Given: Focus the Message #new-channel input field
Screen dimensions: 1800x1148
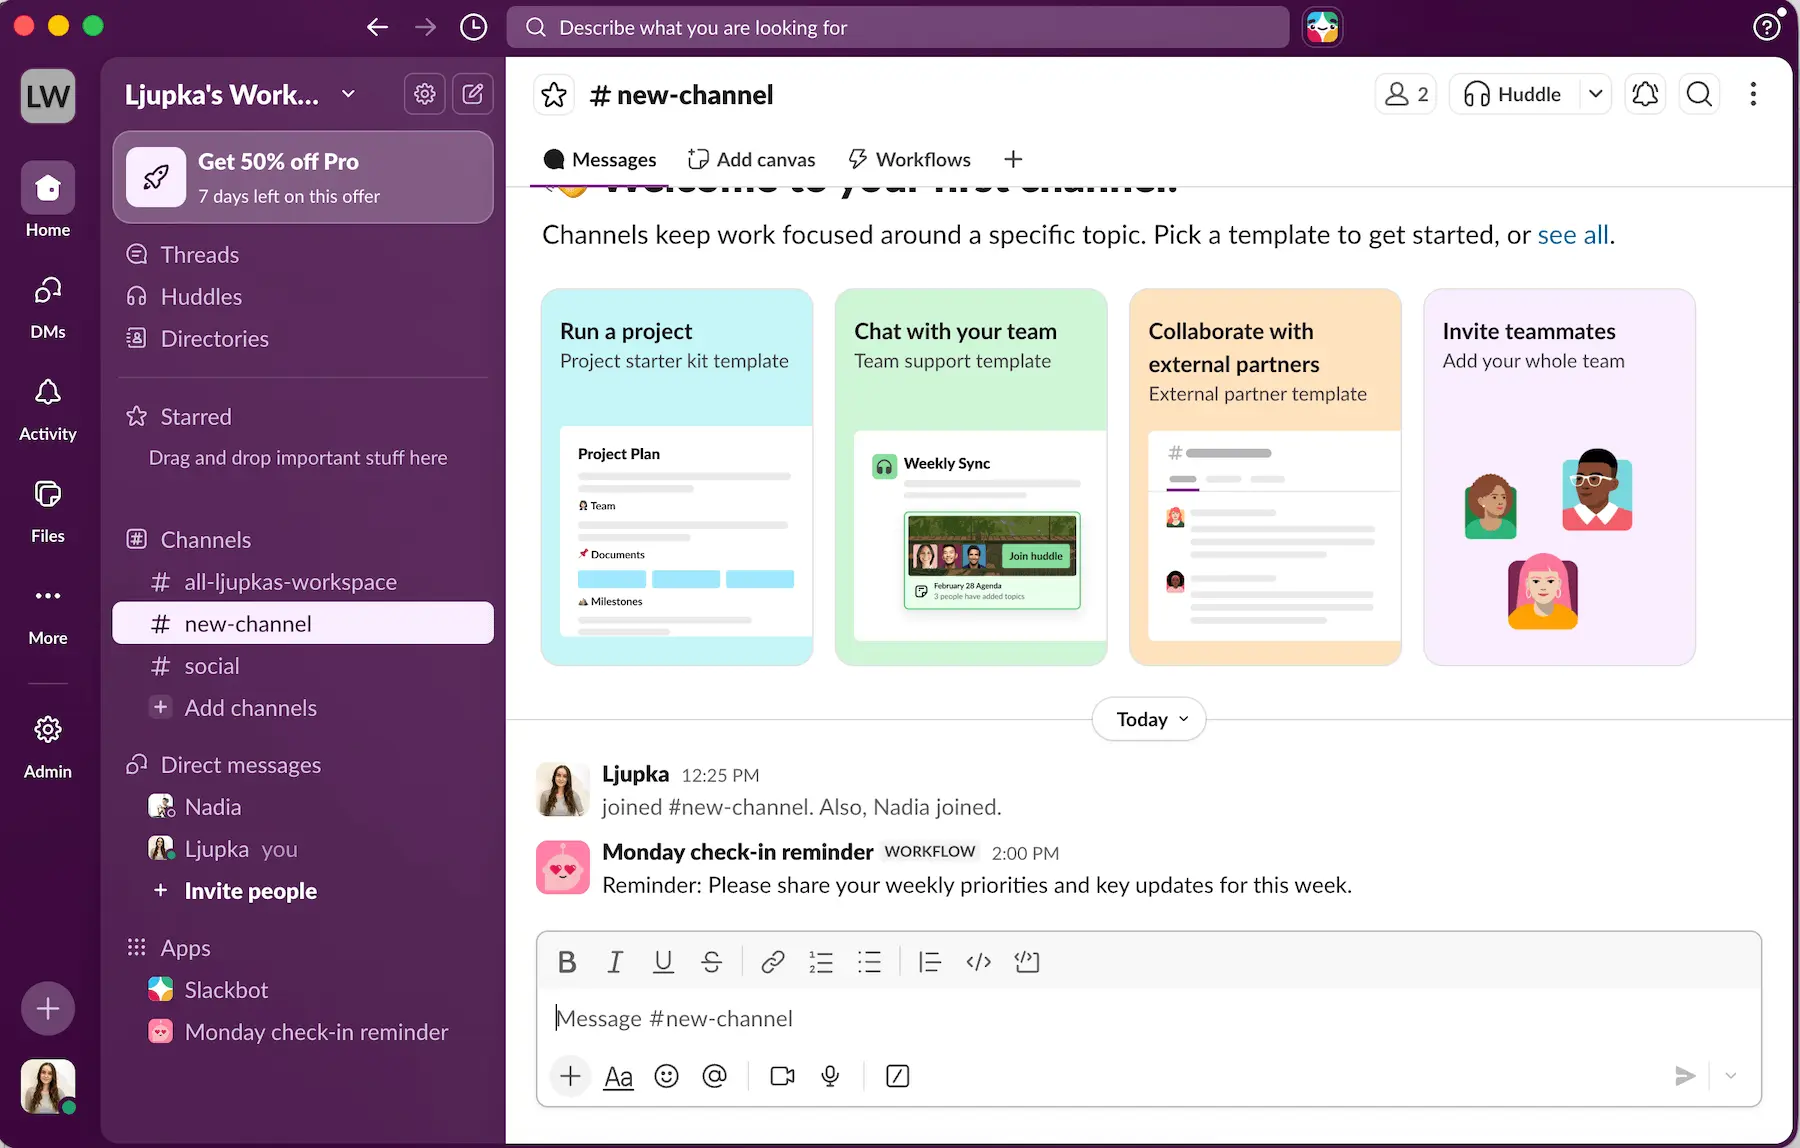Looking at the screenshot, I should tap(1148, 1018).
